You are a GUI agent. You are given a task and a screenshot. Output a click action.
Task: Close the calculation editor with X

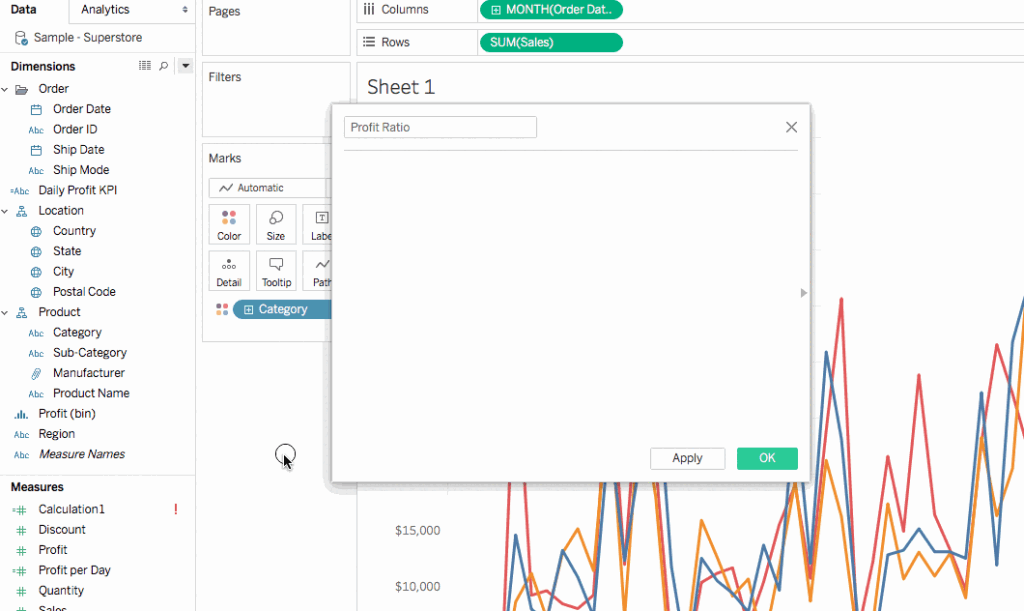click(x=791, y=127)
